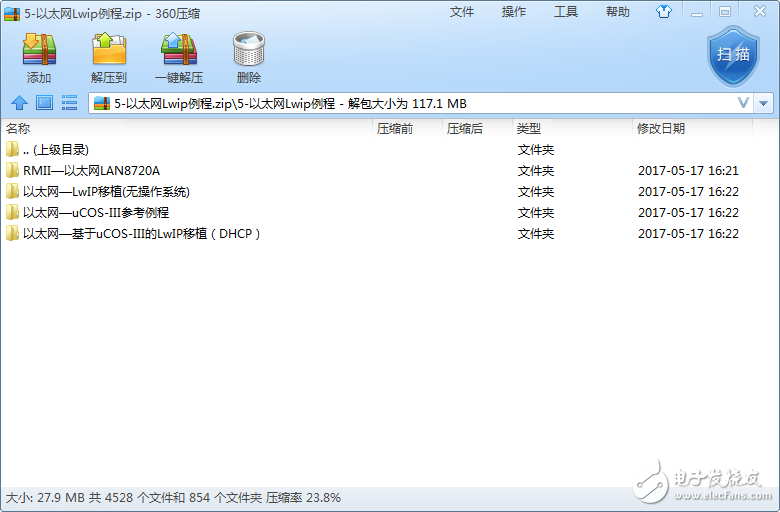Open the 帮助 menu
The height and width of the screenshot is (512, 780).
[617, 12]
